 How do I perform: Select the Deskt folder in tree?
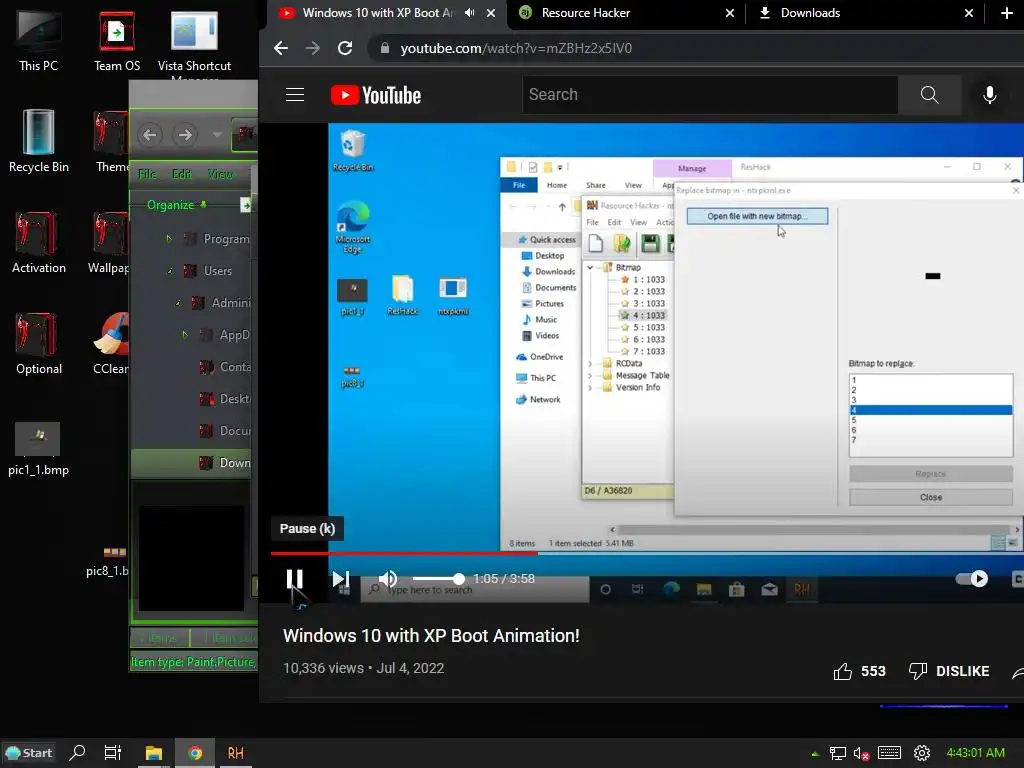point(225,399)
